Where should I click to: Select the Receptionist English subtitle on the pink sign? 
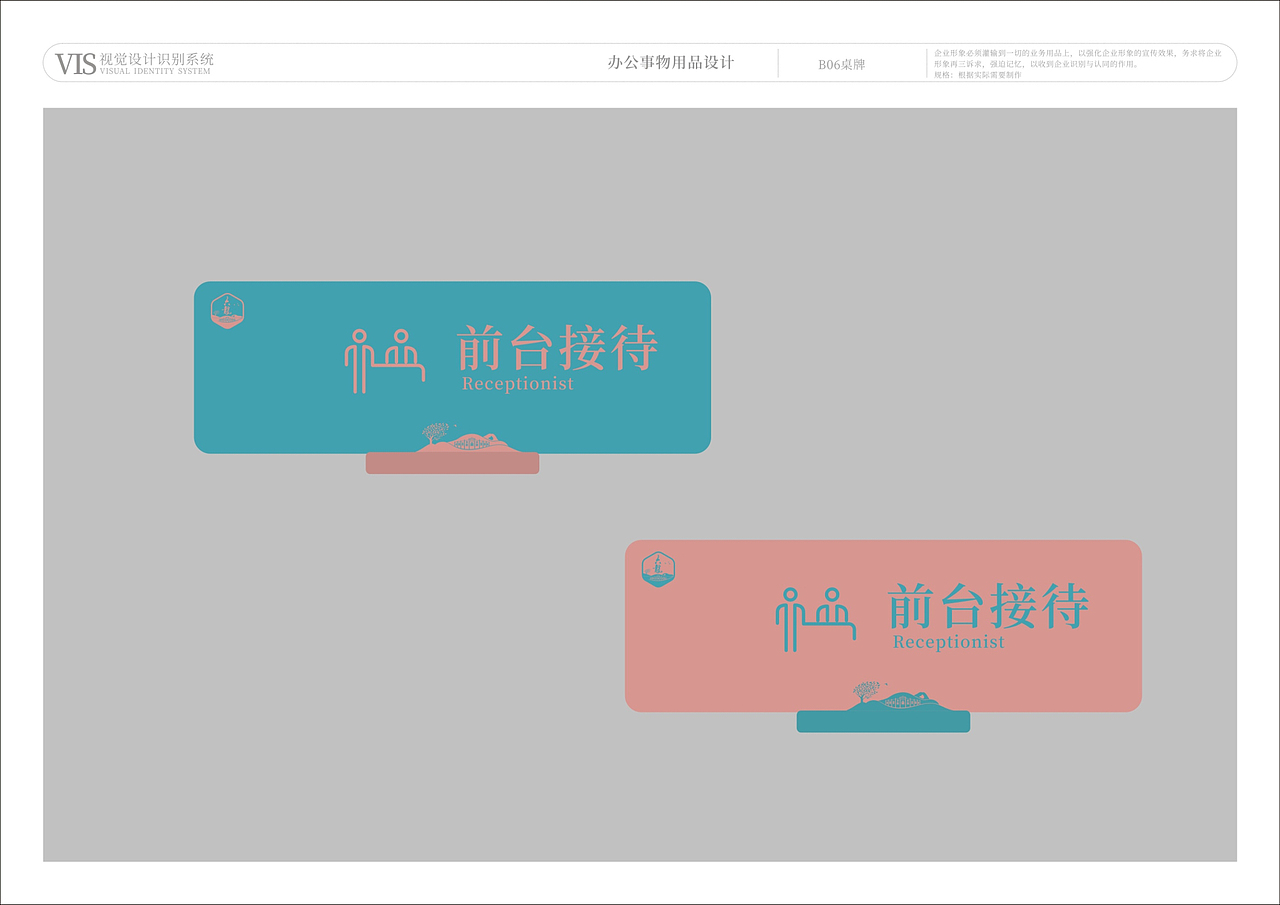[x=947, y=641]
